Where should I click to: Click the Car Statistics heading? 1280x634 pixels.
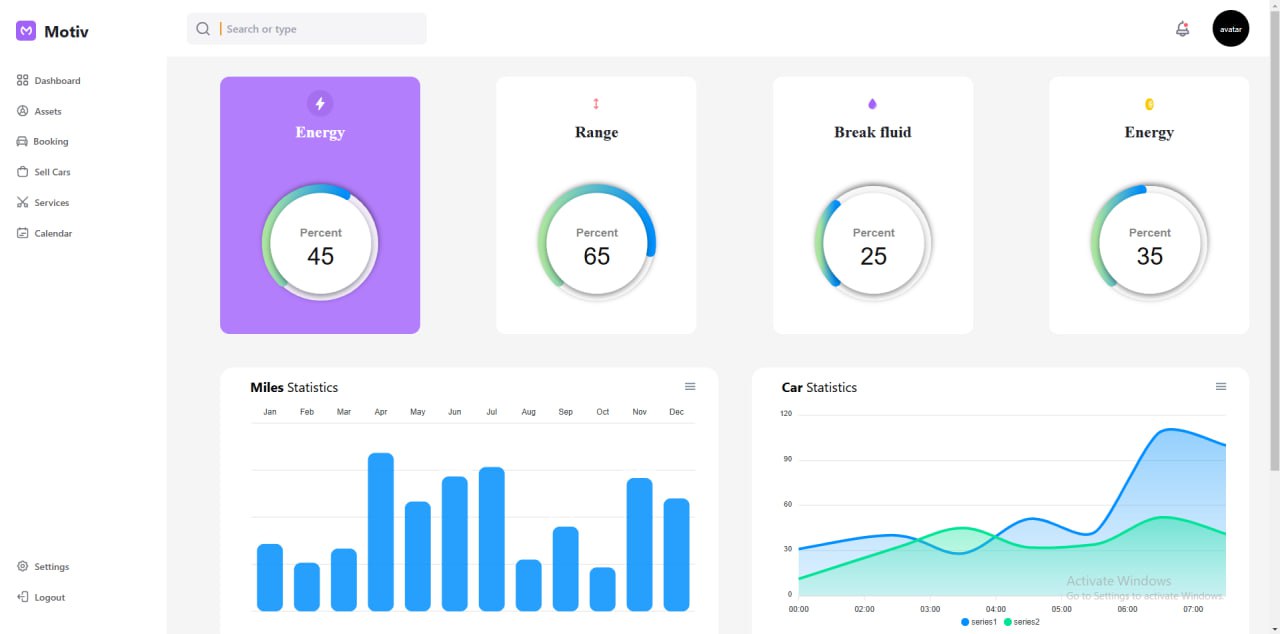(x=819, y=387)
